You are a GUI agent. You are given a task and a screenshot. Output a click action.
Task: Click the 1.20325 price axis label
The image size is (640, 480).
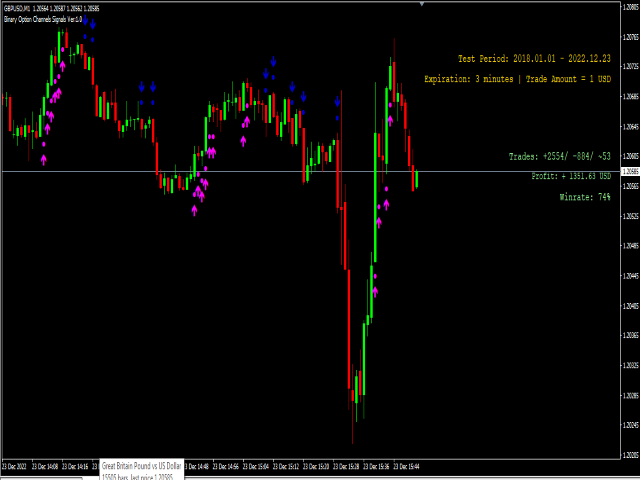(x=631, y=365)
